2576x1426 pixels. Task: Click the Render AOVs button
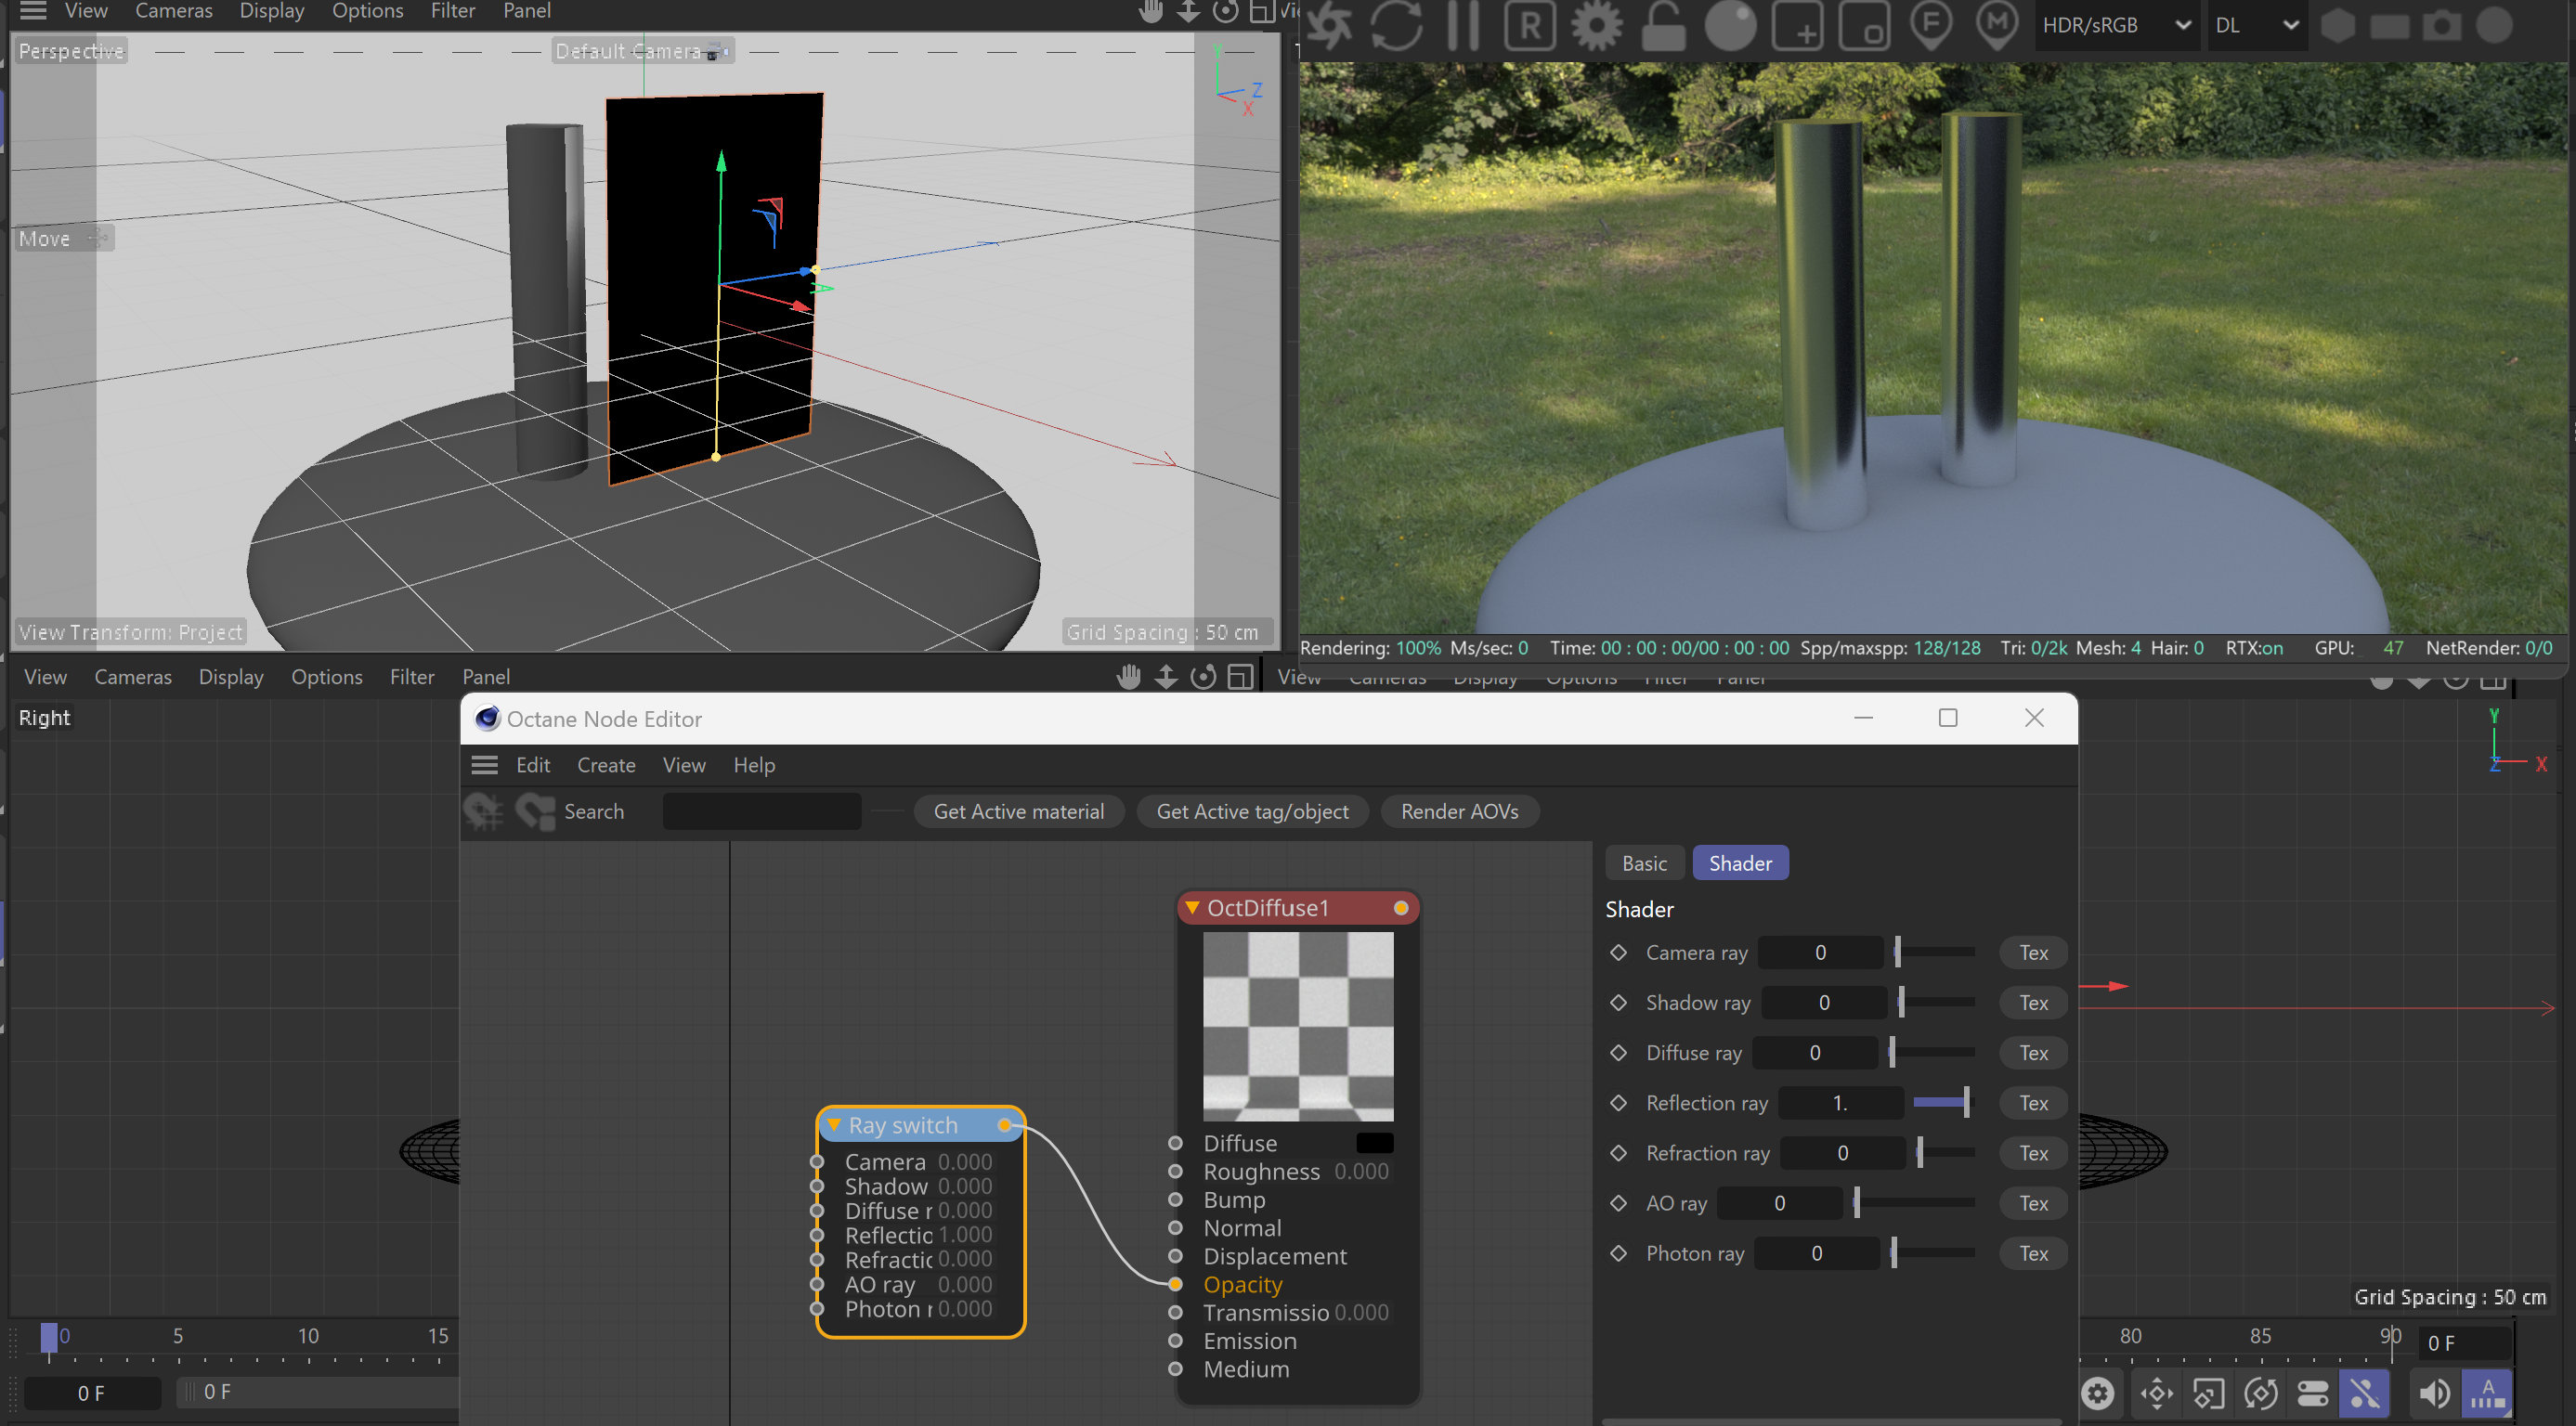1459,812
